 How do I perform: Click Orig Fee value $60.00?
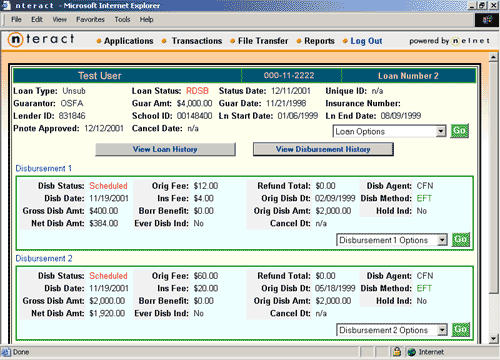coord(206,276)
